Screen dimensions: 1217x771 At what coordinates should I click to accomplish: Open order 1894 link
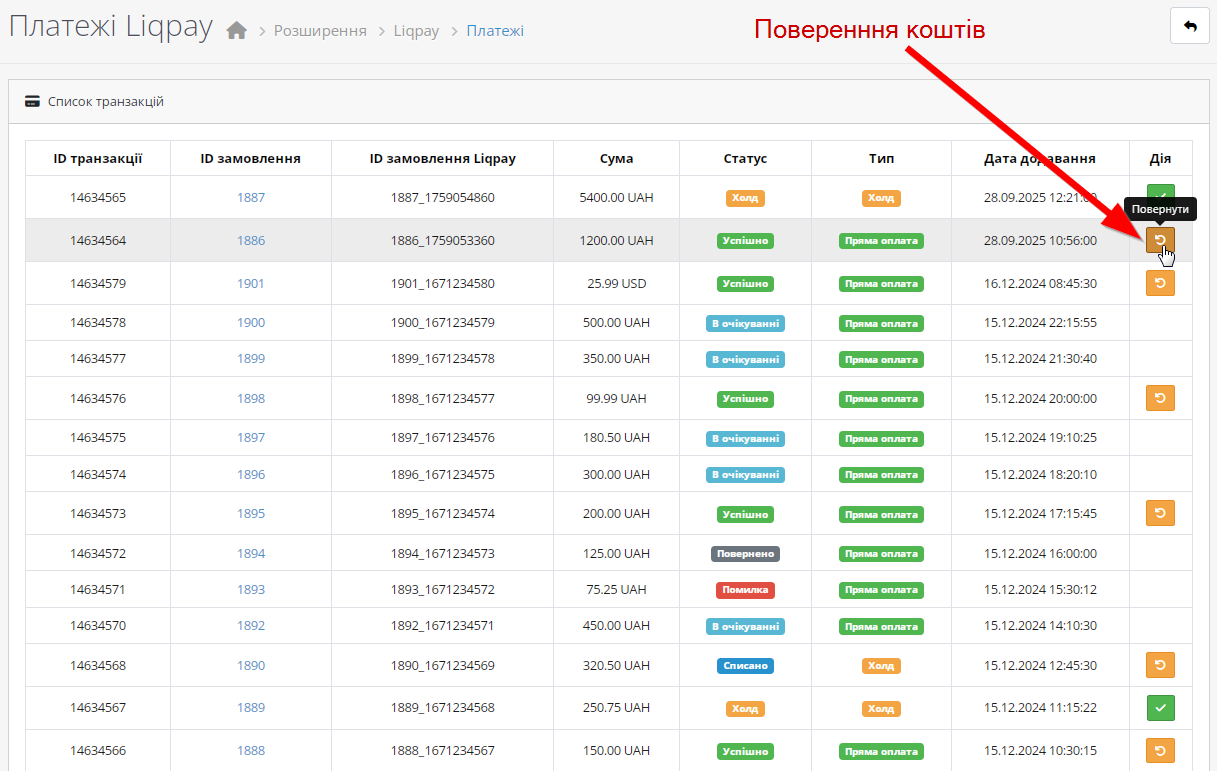251,553
